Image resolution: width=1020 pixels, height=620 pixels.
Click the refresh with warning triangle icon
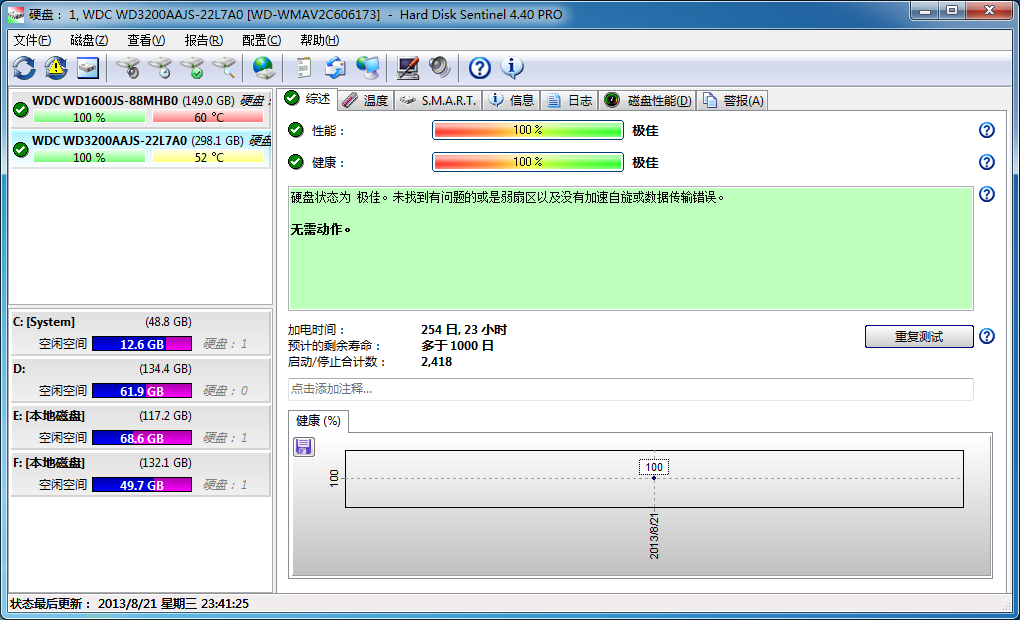[56, 68]
